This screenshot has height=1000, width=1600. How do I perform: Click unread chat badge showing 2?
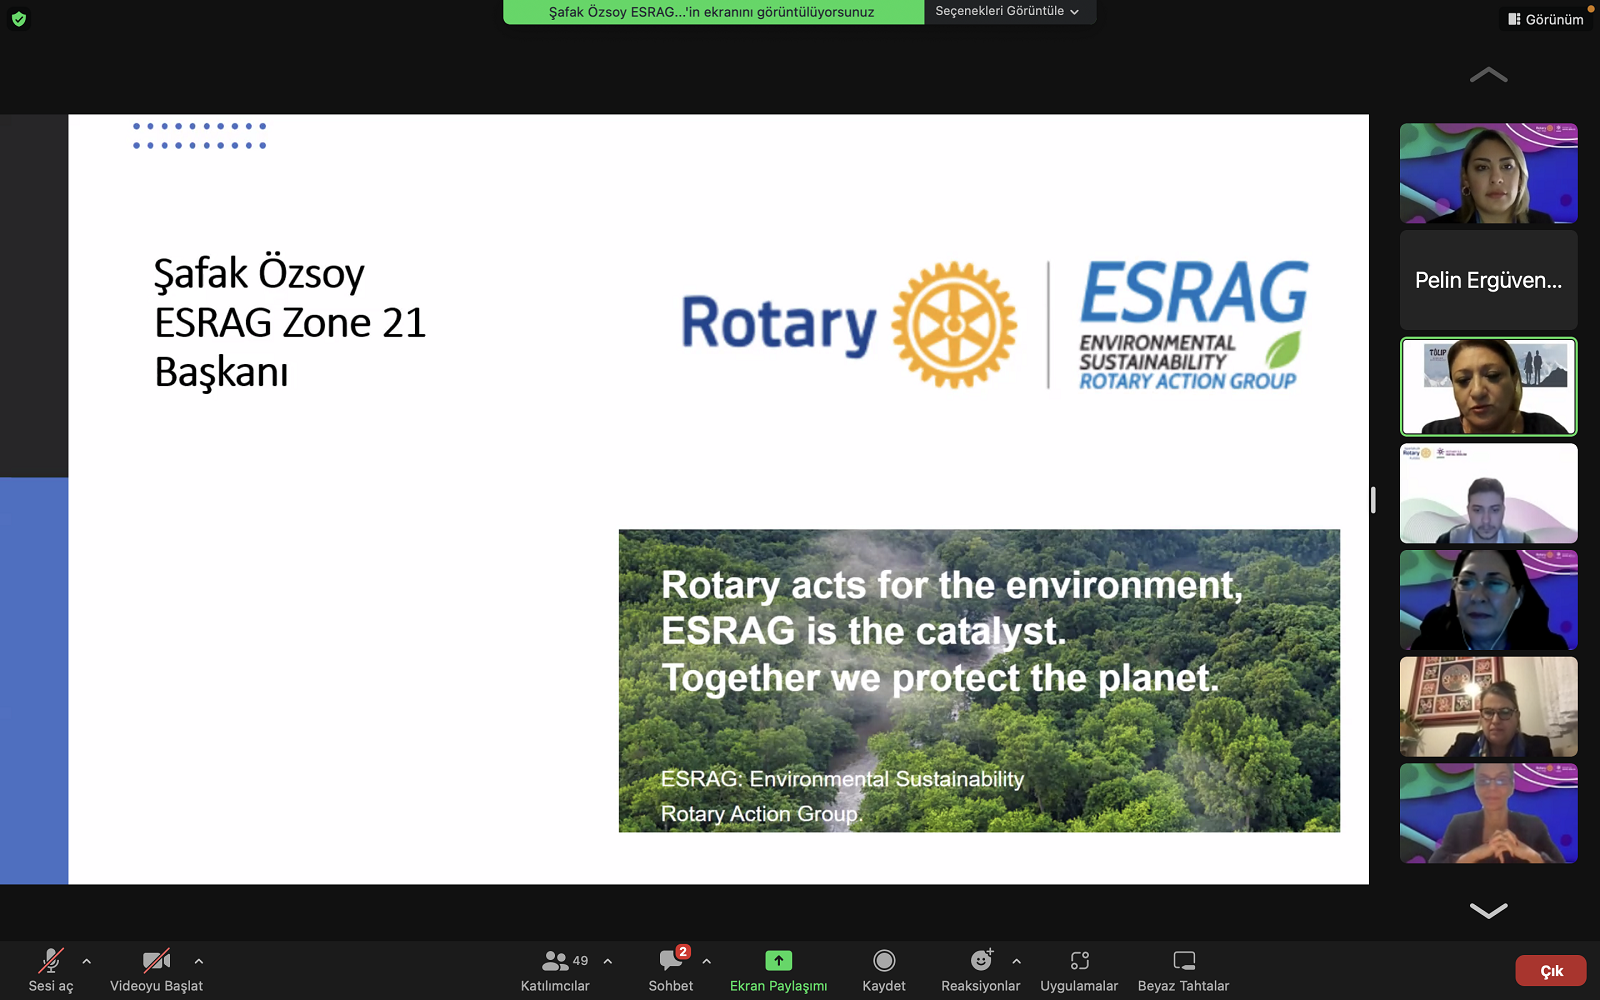[683, 952]
